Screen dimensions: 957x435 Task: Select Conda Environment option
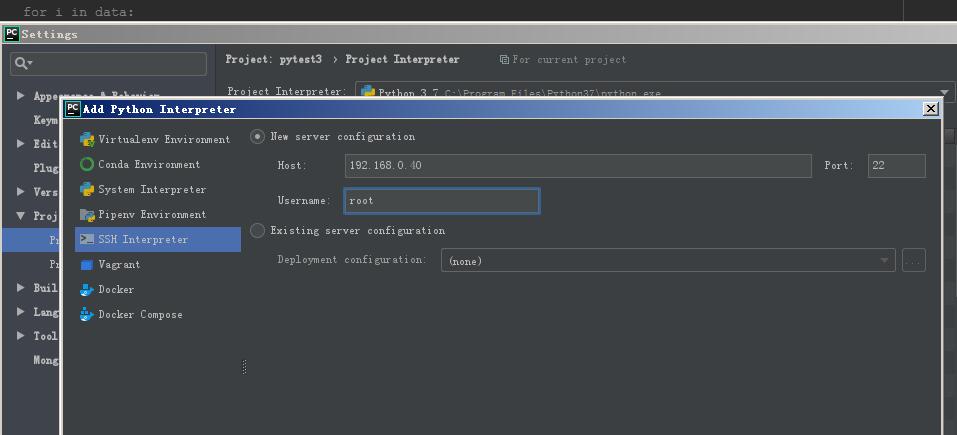tap(157, 164)
